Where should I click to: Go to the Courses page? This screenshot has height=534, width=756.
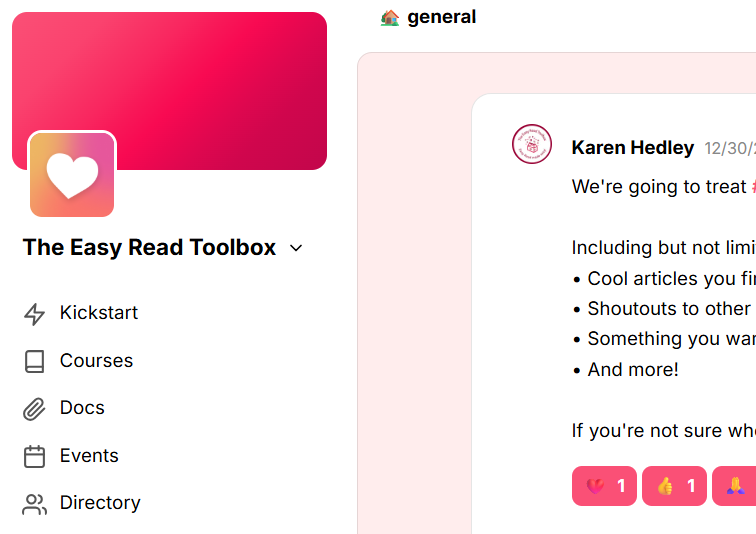(x=96, y=361)
